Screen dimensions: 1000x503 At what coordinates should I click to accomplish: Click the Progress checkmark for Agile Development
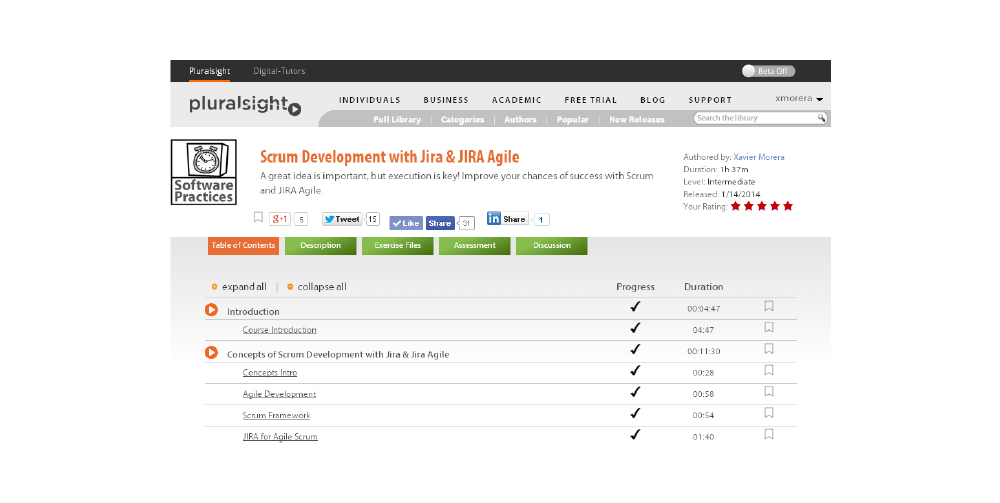coord(635,391)
